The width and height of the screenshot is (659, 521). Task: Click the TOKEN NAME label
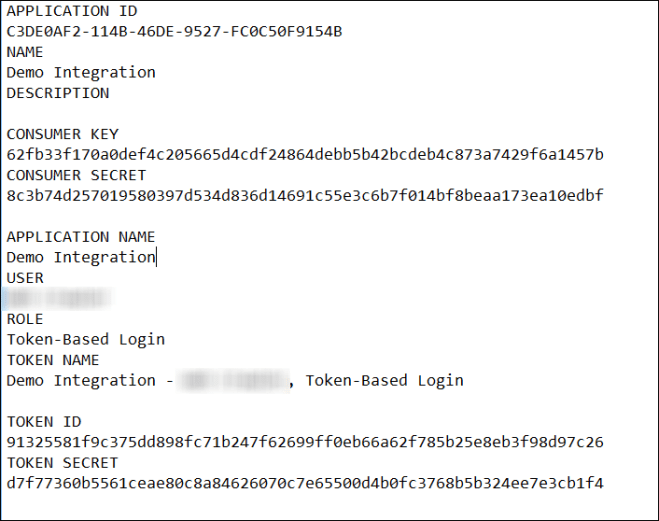[53, 360]
